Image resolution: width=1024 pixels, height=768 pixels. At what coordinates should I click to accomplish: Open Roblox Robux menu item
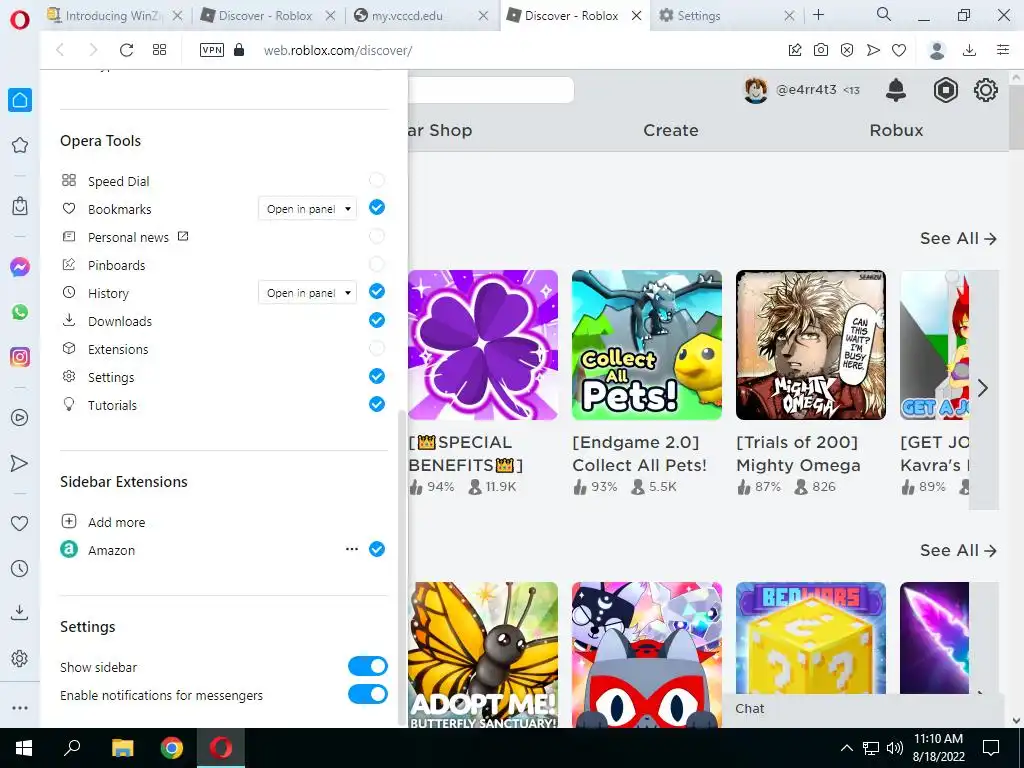pos(896,130)
